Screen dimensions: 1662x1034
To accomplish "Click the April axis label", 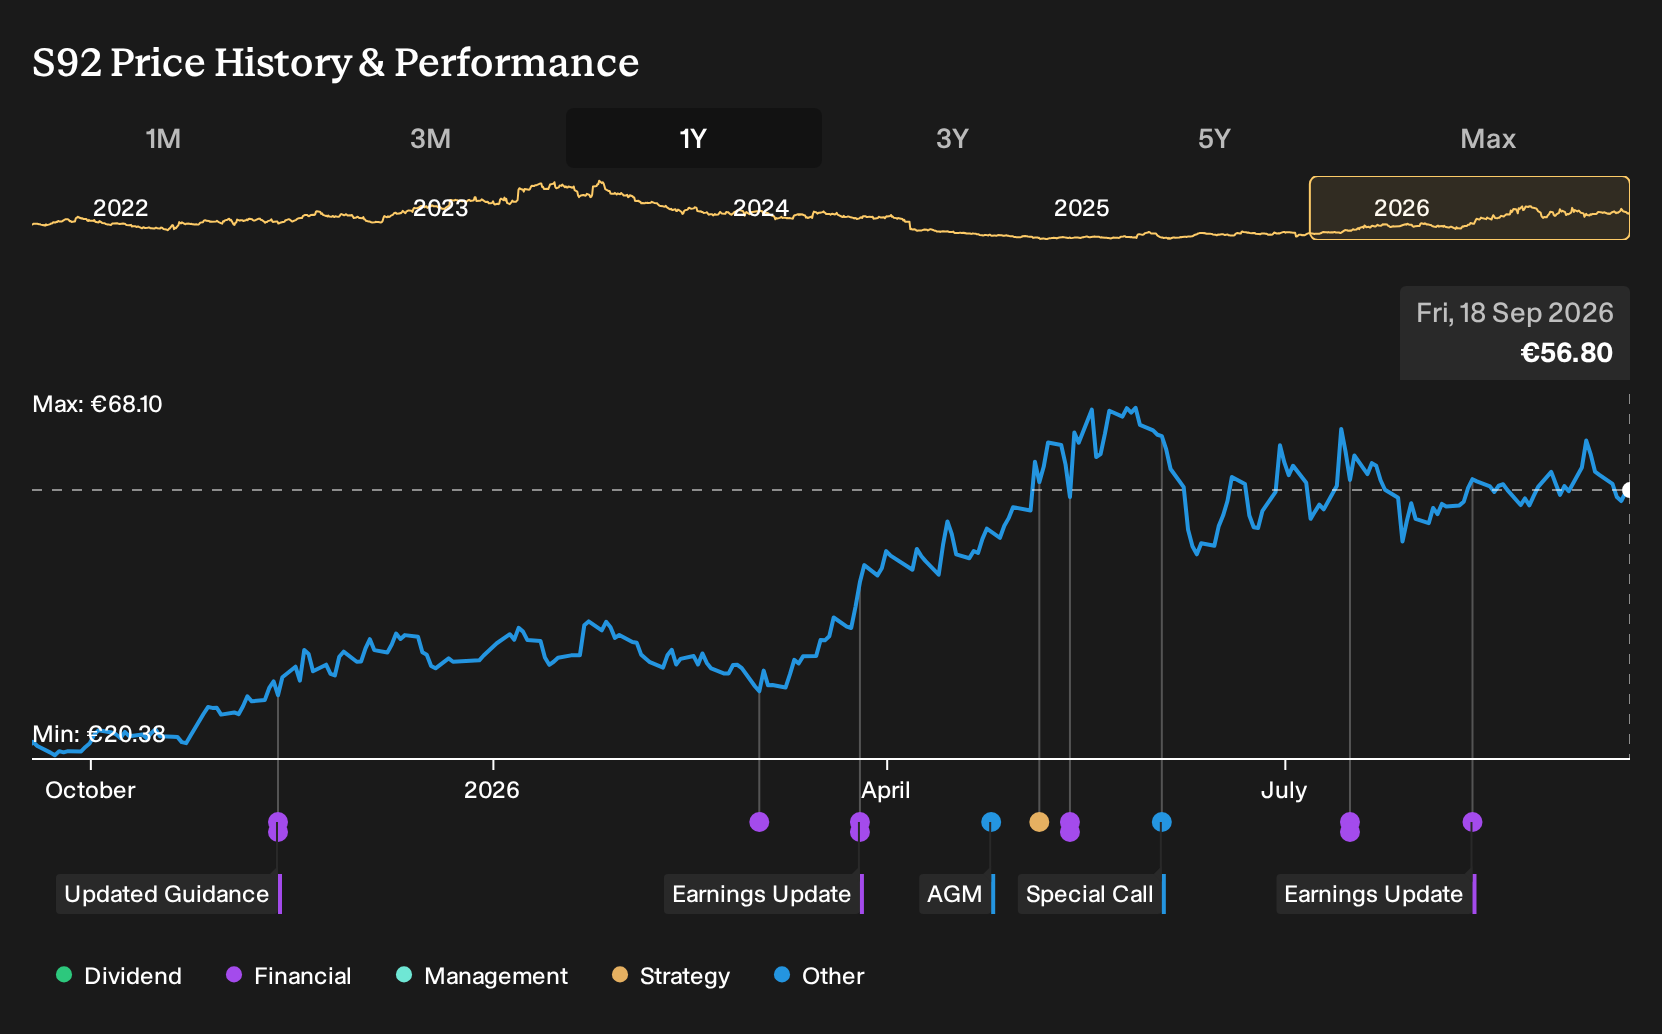I will tap(886, 790).
